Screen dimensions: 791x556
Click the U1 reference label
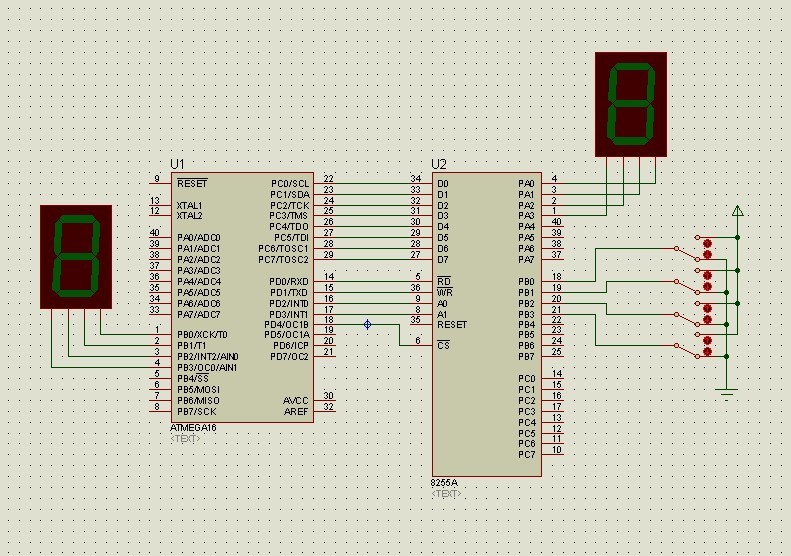click(x=178, y=163)
